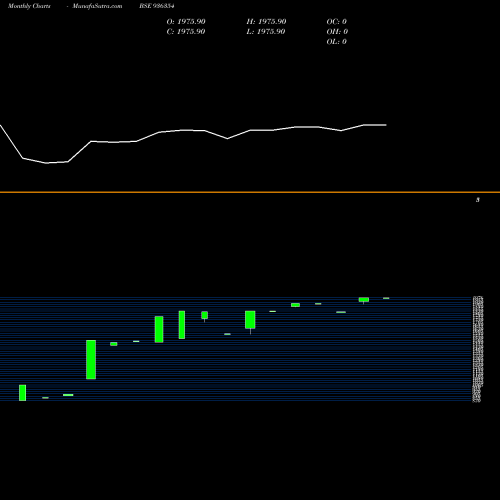
Task: Click the MunafaSutra.com site label
Action: coord(97,6)
